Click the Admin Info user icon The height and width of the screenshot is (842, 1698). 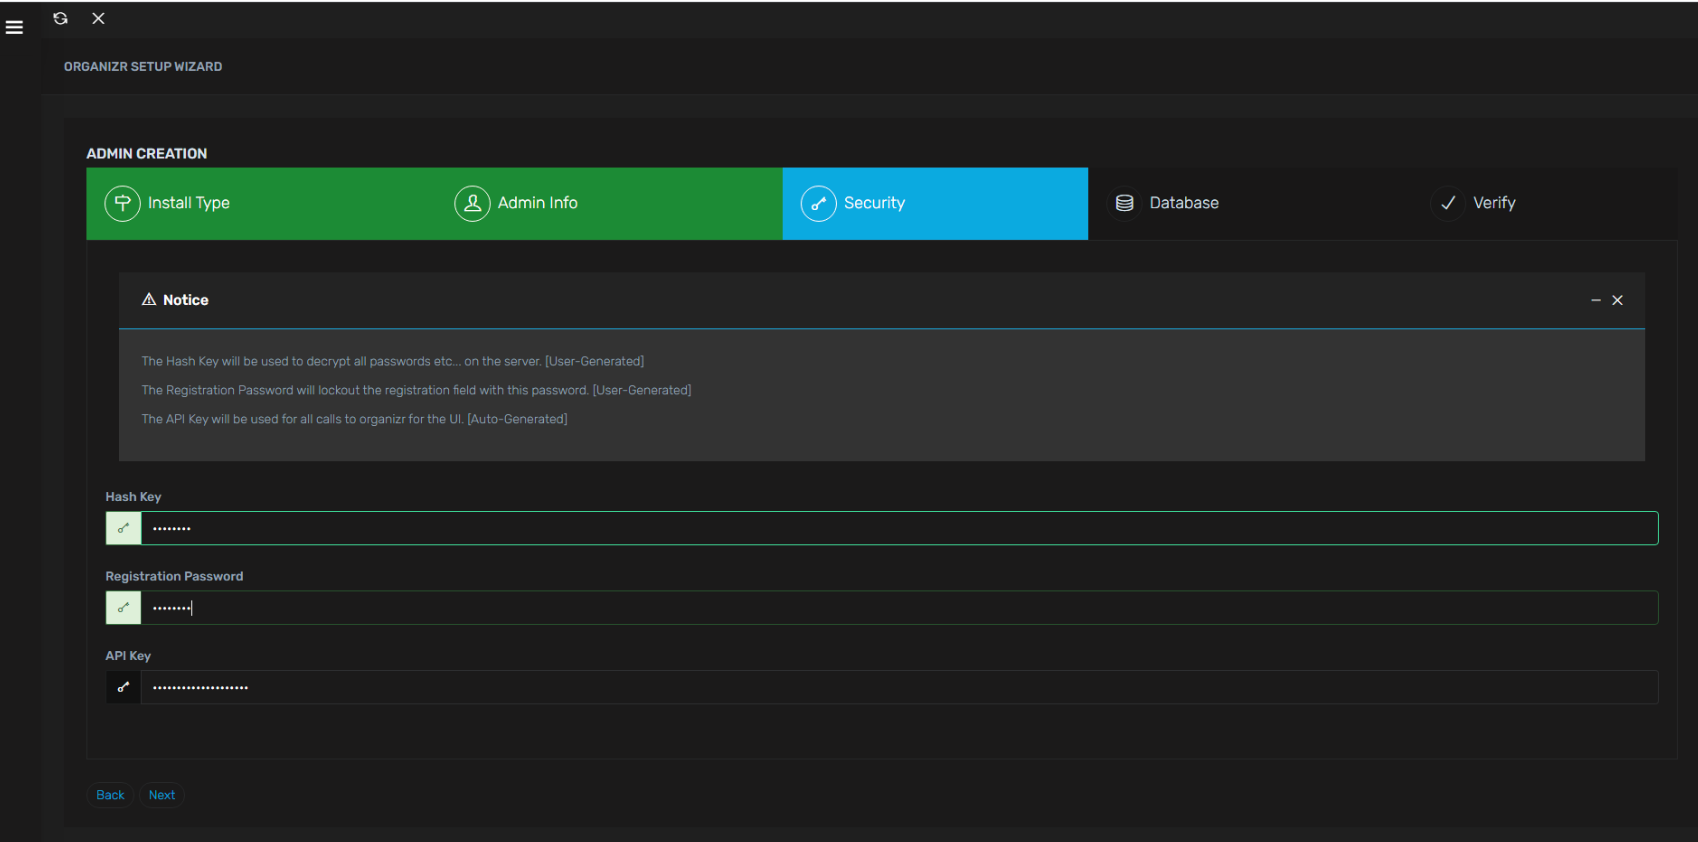[x=472, y=203]
